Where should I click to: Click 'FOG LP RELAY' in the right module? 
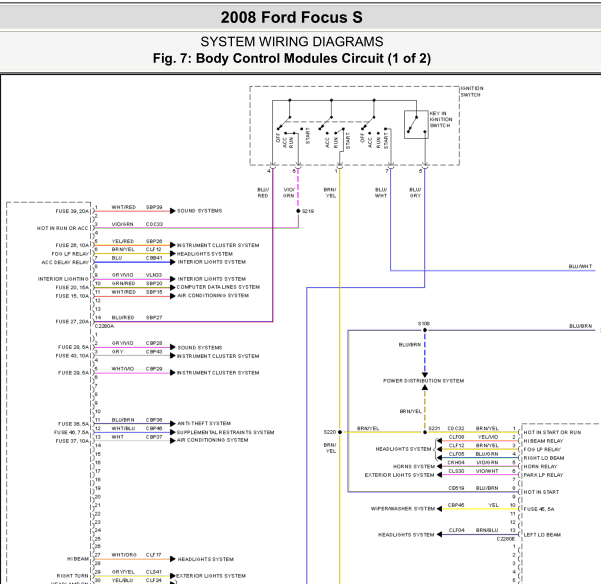542,449
